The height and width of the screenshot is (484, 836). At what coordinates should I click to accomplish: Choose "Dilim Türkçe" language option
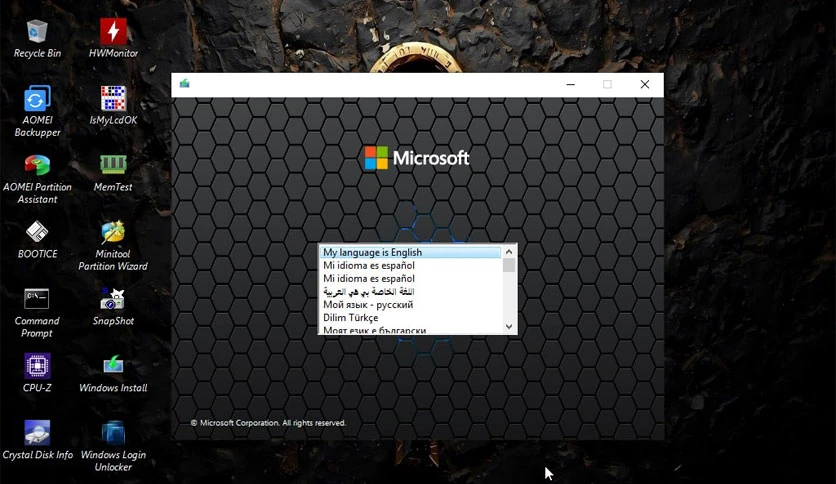(411, 318)
